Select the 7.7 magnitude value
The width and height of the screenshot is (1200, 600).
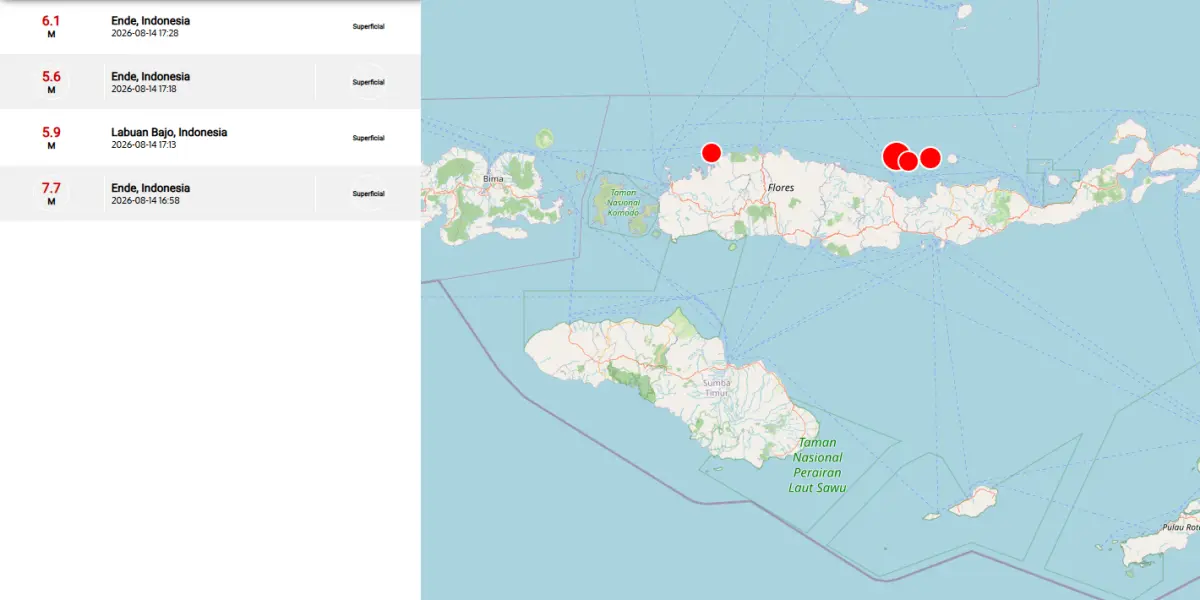51,188
